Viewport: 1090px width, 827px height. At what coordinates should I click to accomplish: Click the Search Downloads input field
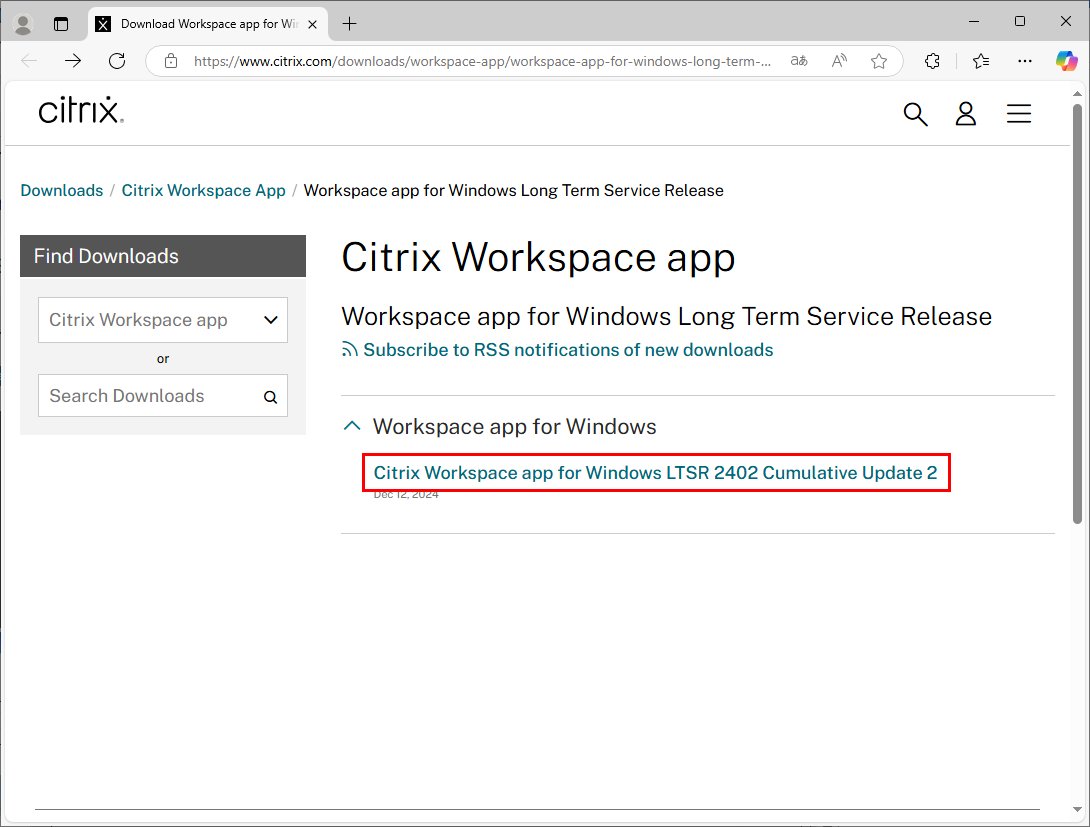point(150,396)
